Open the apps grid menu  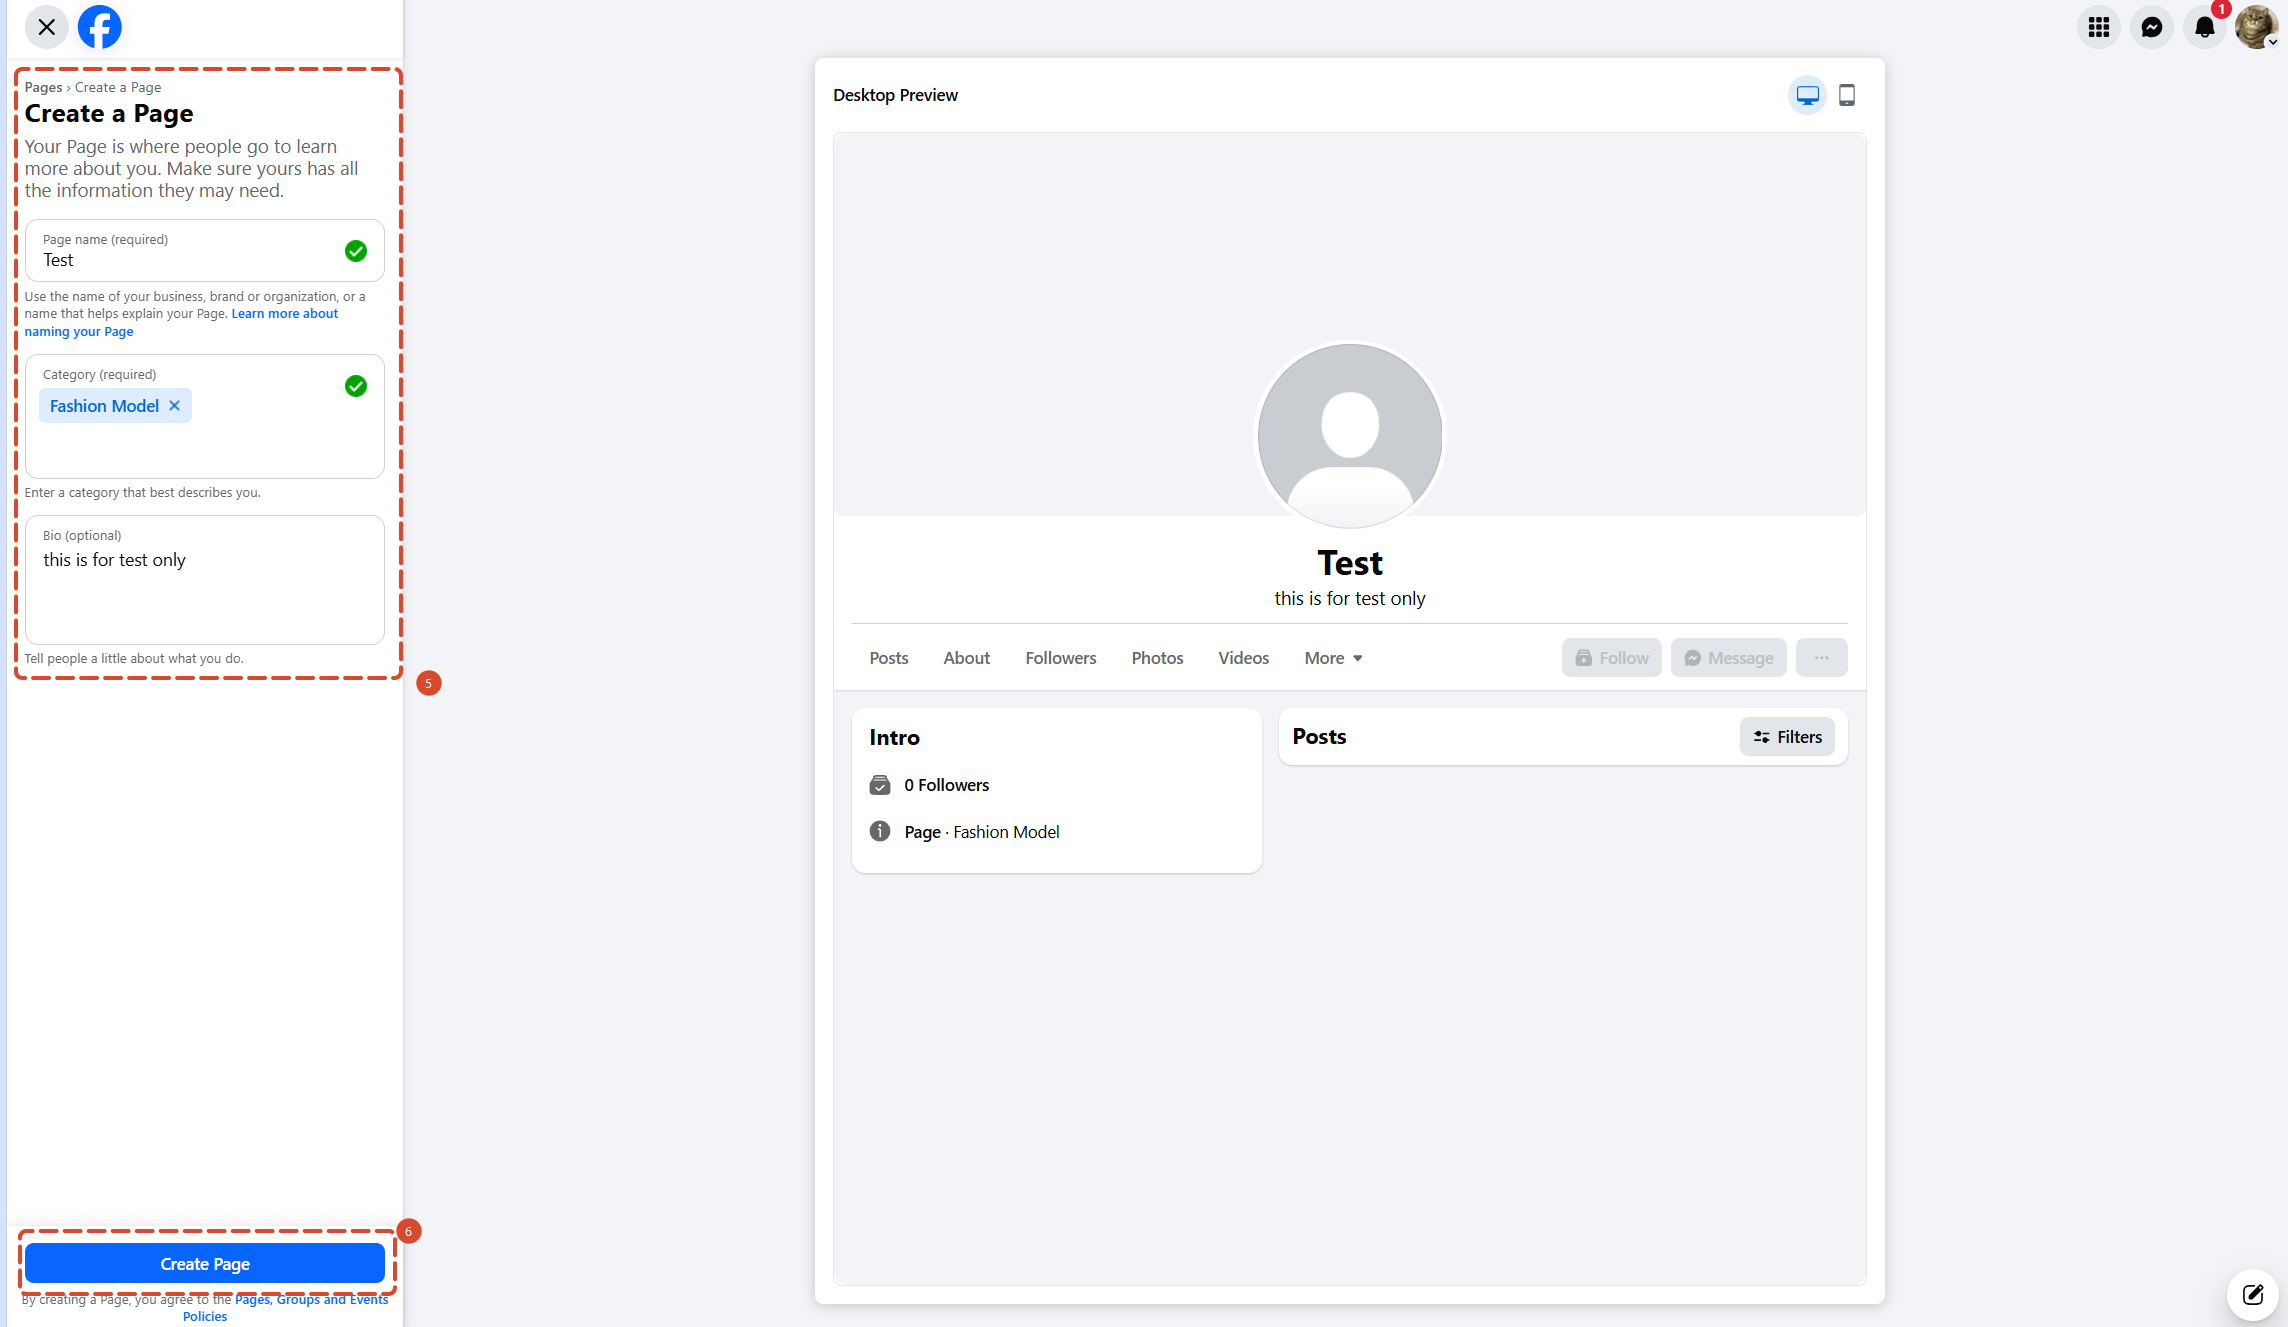pos(2099,27)
